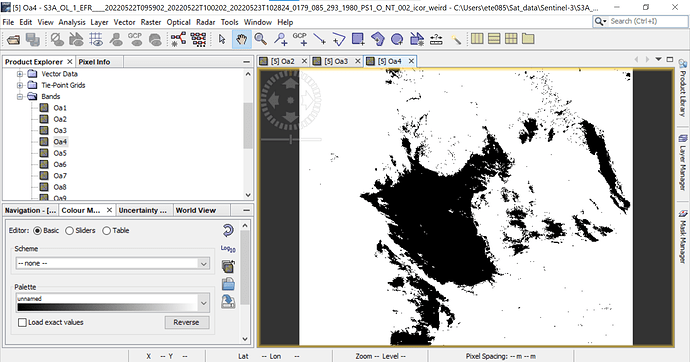Select band Oa1 in the tree
The image size is (690, 362).
point(60,108)
